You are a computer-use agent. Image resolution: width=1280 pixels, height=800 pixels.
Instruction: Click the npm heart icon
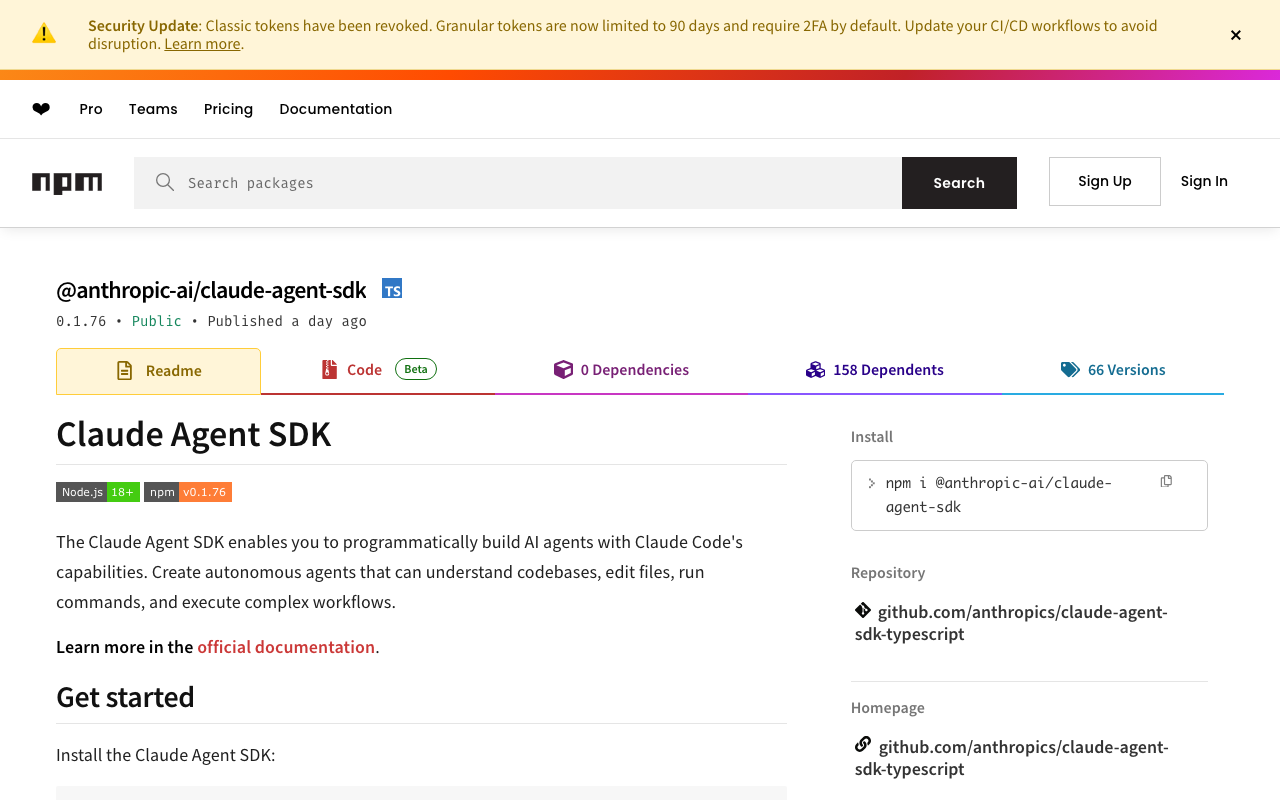tap(41, 109)
